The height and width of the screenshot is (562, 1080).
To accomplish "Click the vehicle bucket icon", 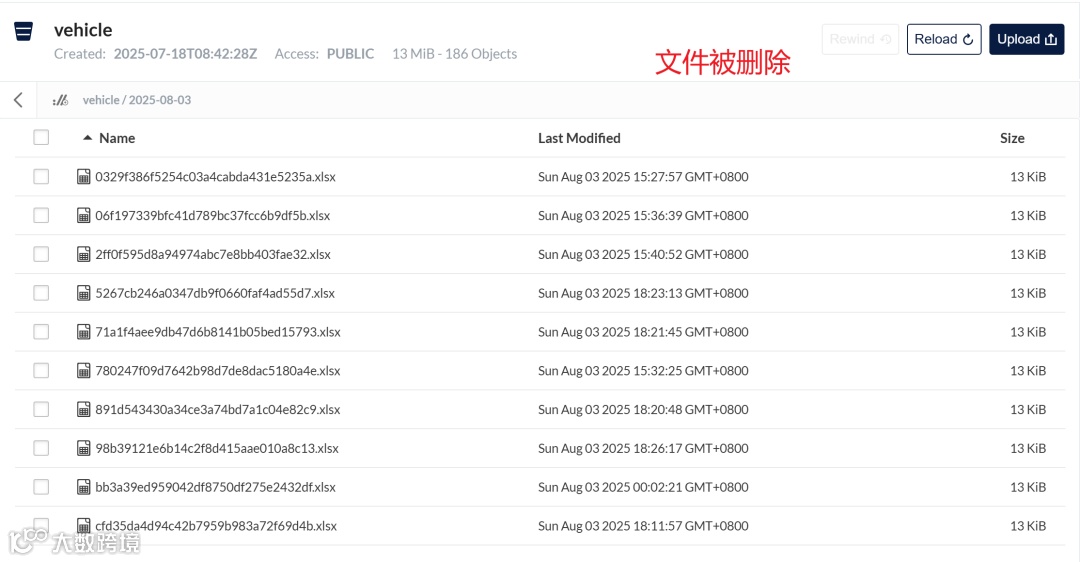I will tap(23, 32).
